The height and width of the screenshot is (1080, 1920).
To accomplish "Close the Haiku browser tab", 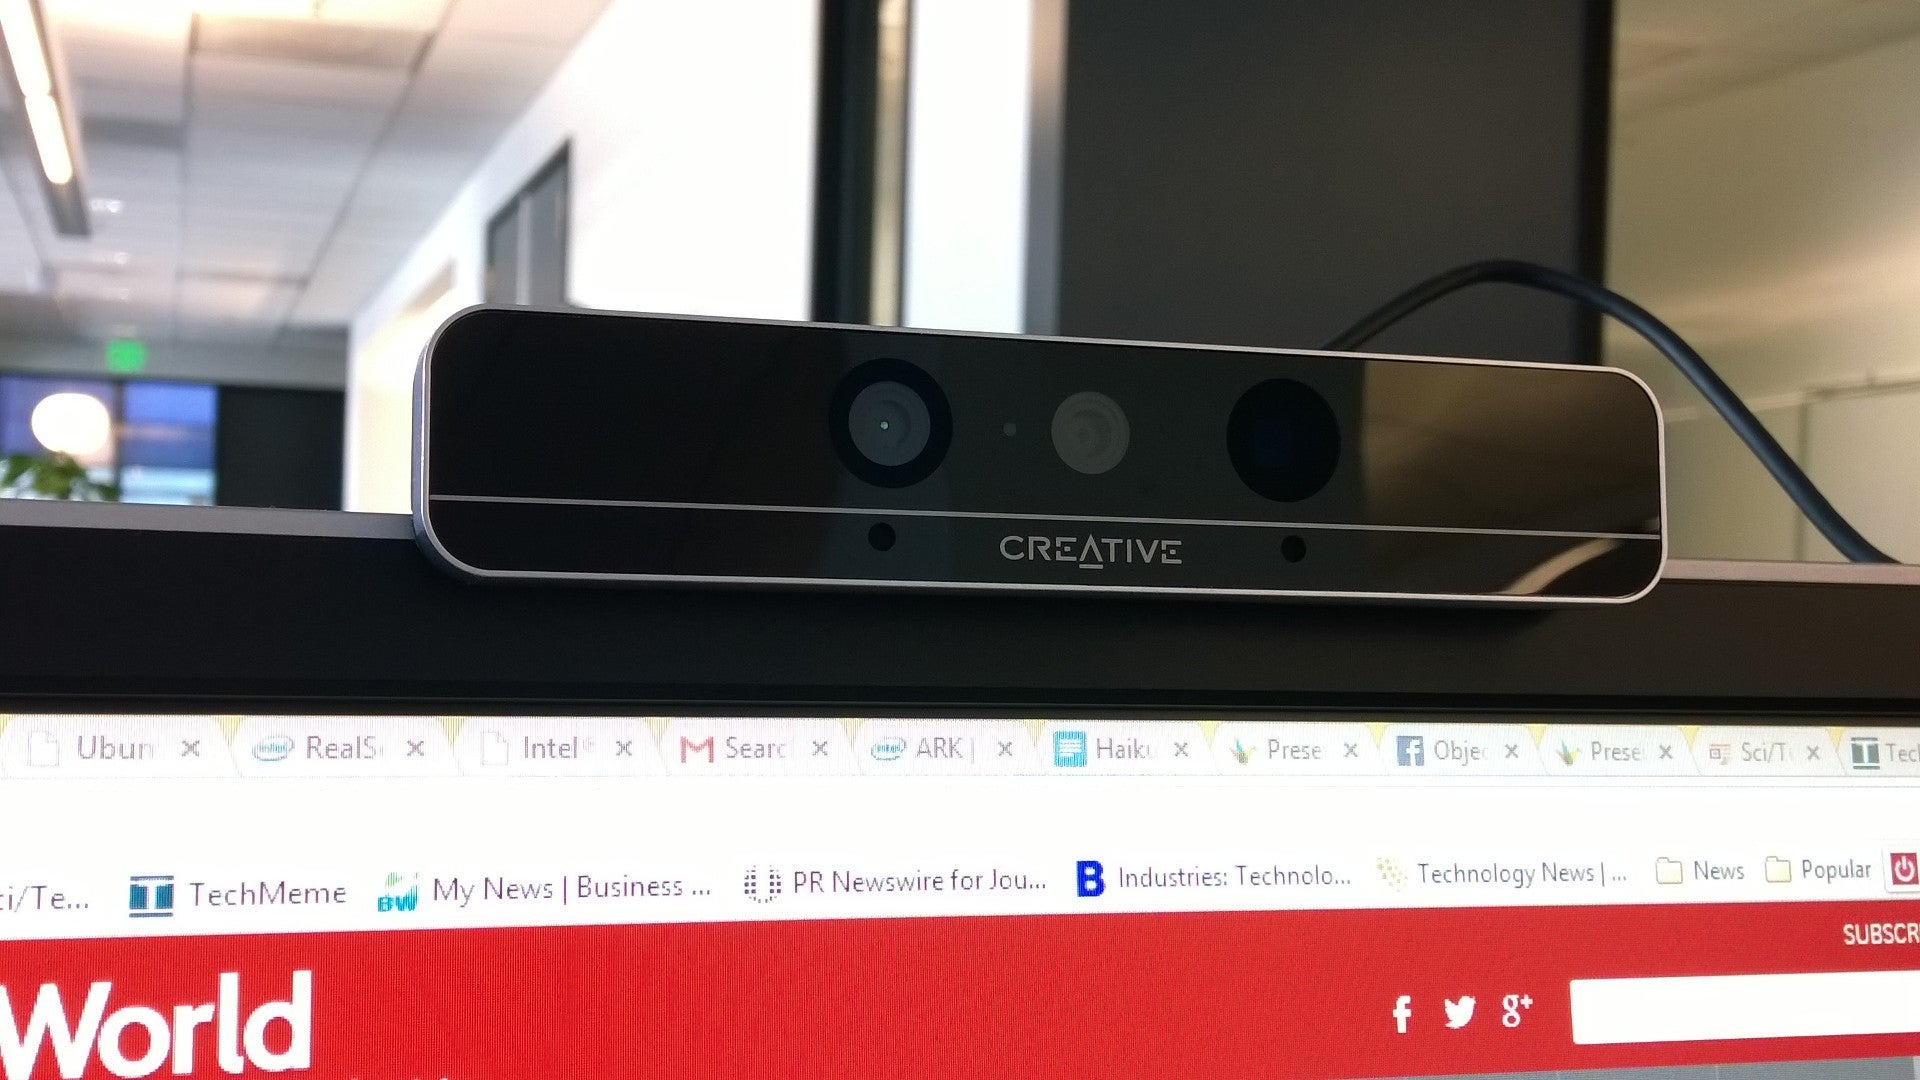I will pos(1180,749).
